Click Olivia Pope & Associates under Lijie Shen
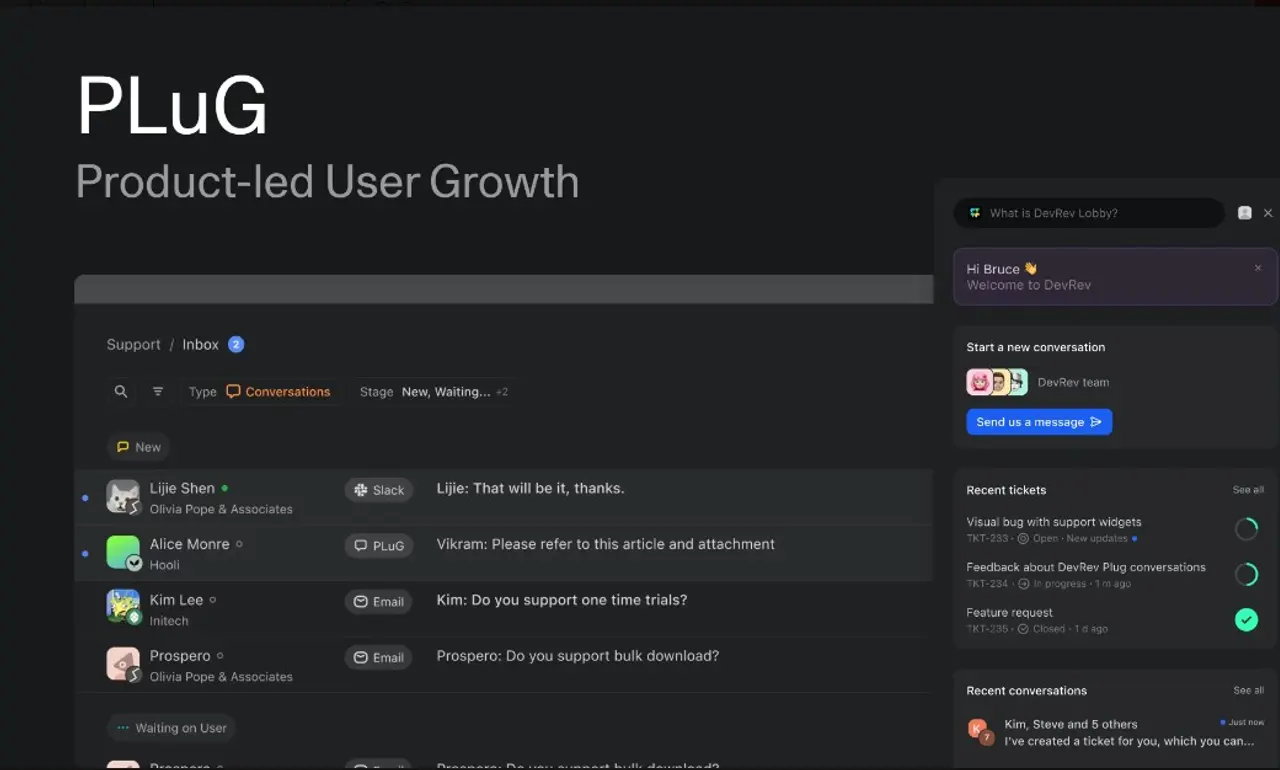 tap(221, 509)
